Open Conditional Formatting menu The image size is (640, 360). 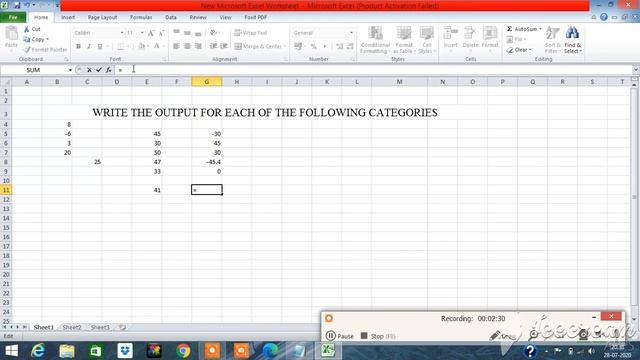point(375,40)
